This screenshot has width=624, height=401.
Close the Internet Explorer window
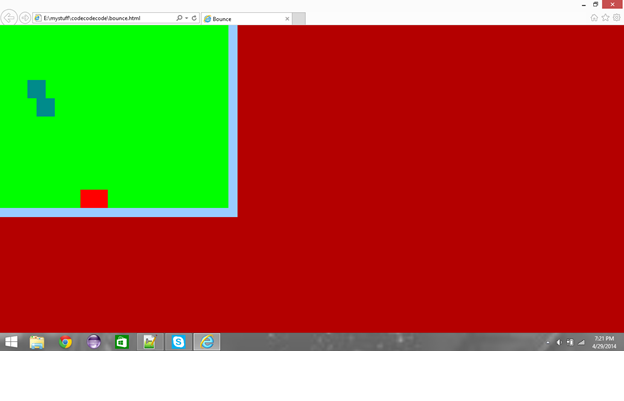[x=612, y=4]
